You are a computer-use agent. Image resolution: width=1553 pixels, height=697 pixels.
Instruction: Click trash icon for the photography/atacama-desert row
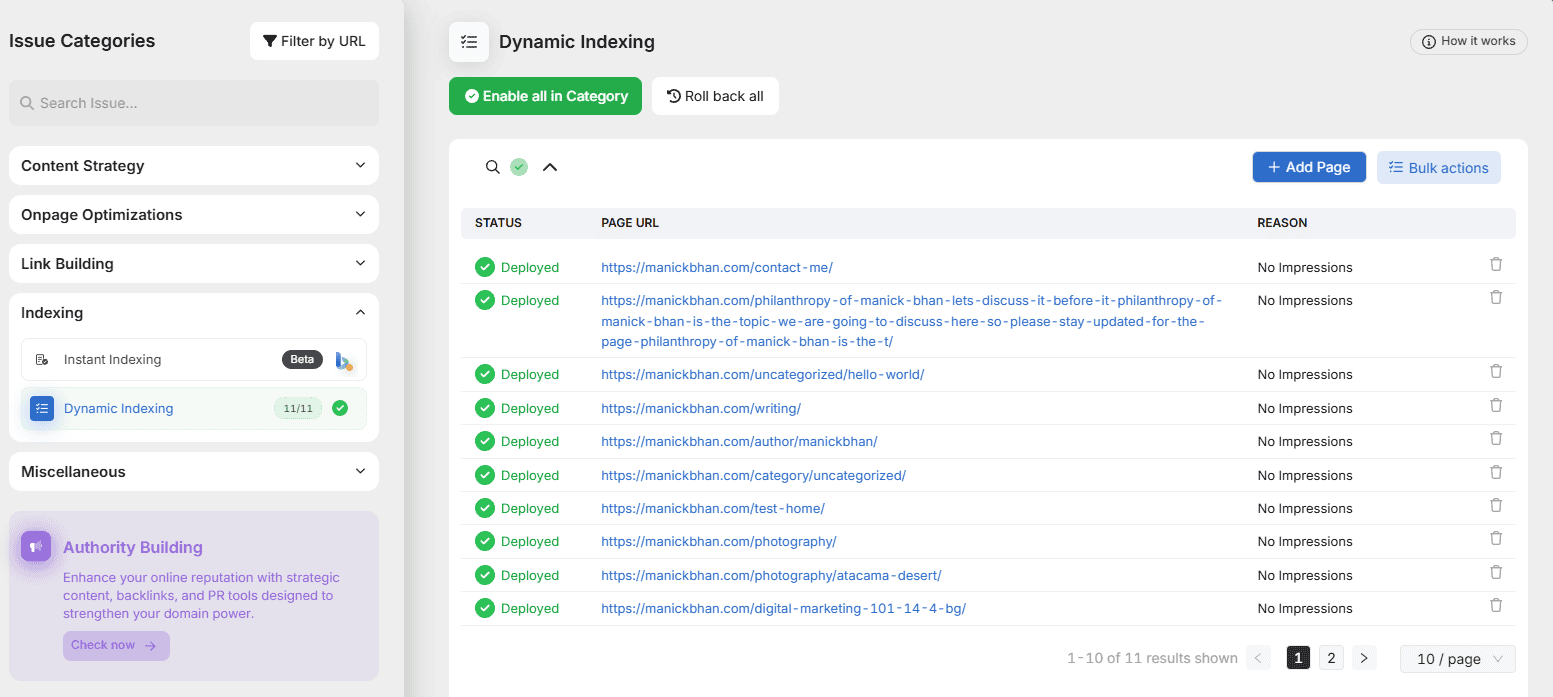[1496, 572]
